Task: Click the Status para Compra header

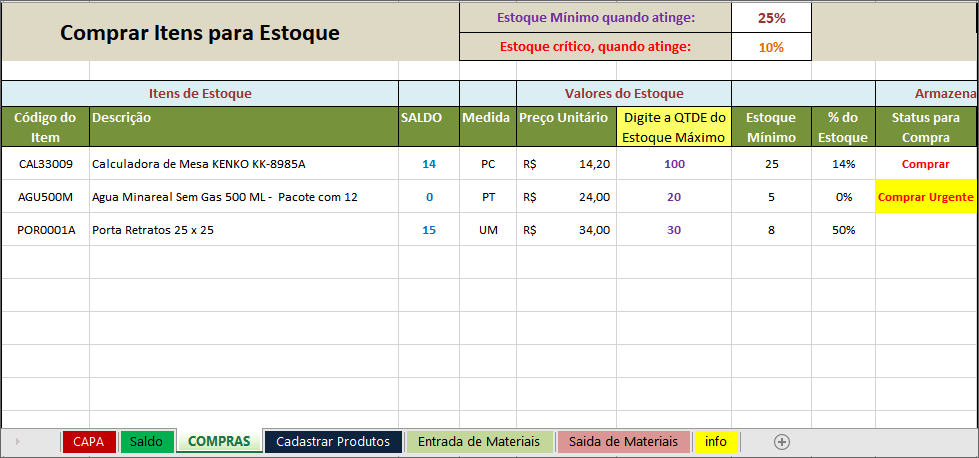Action: (x=926, y=127)
